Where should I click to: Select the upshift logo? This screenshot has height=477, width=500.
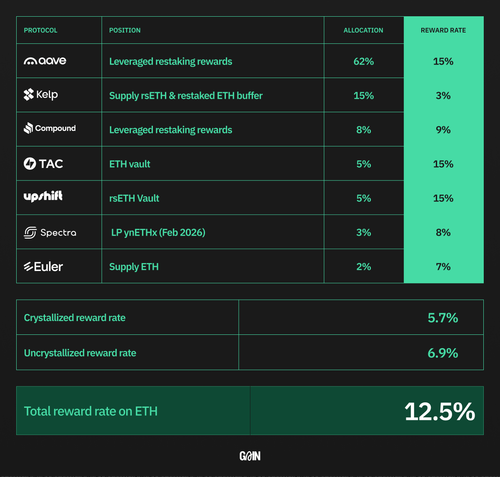coord(43,196)
